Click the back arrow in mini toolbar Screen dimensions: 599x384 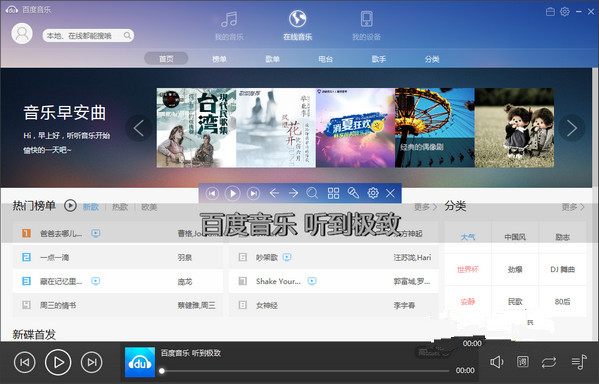(x=274, y=193)
